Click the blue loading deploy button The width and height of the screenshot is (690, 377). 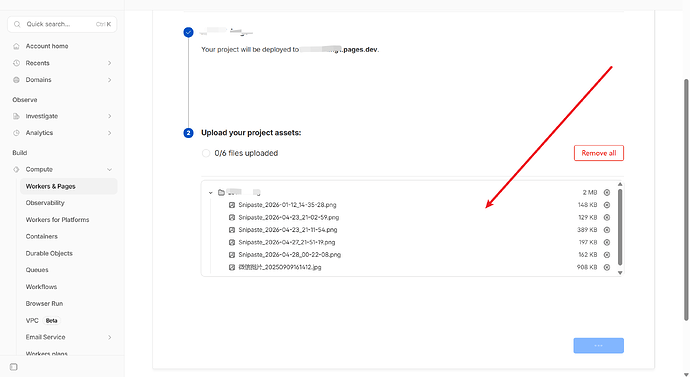[598, 345]
